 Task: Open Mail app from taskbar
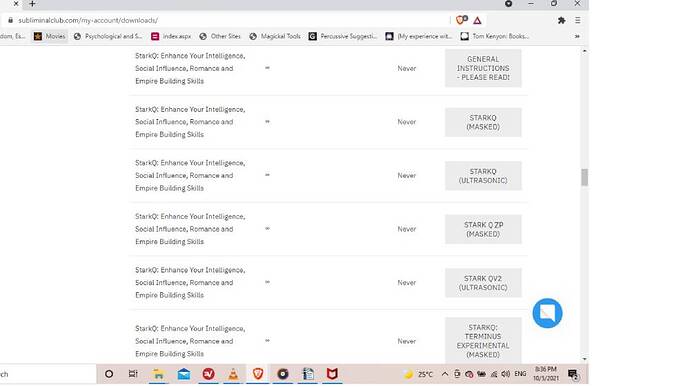(x=184, y=374)
